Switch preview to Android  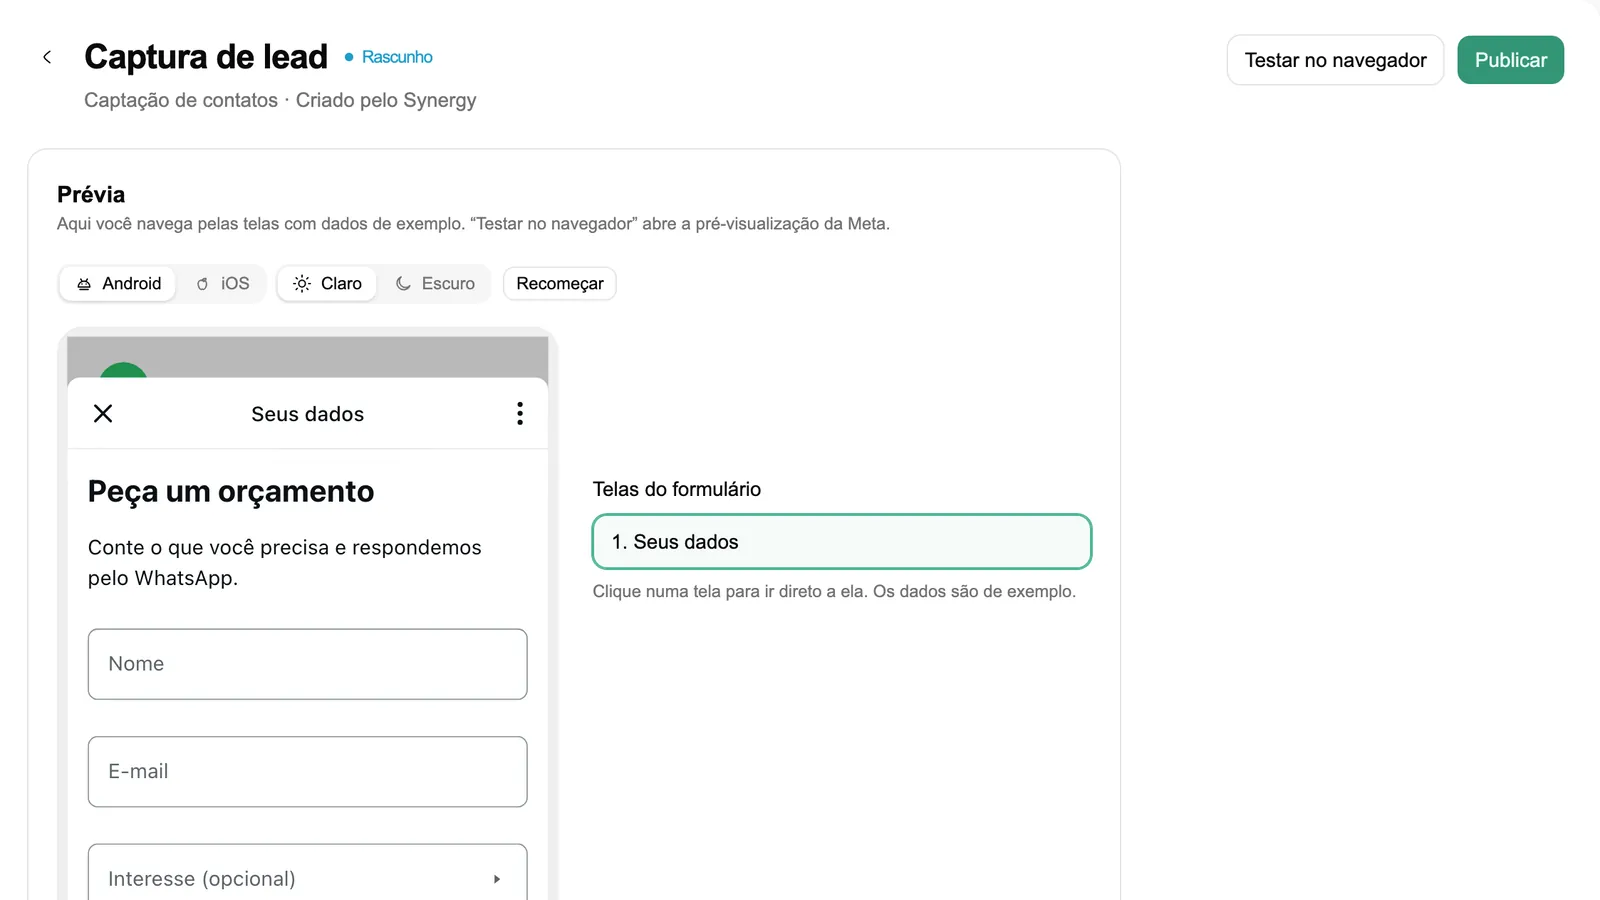(119, 284)
